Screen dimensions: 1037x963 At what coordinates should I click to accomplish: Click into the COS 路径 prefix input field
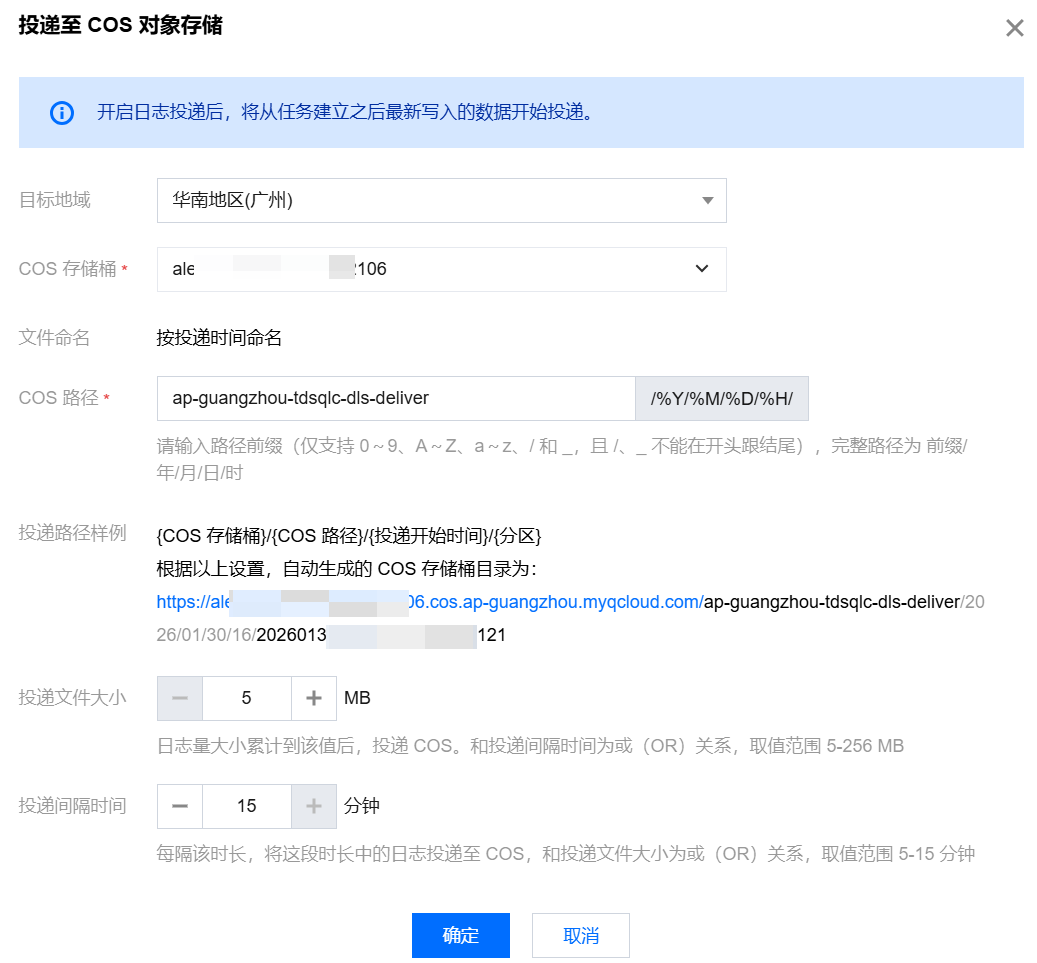[x=396, y=398]
